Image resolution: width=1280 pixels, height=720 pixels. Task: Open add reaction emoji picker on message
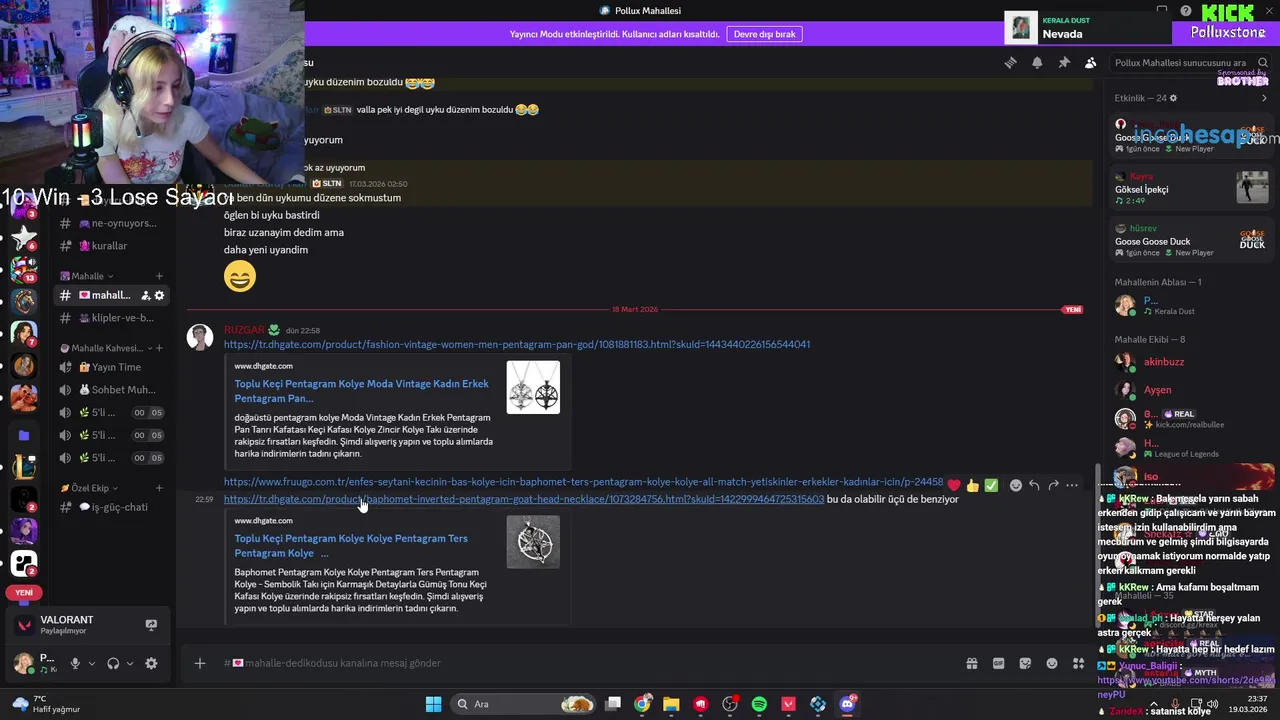1015,485
